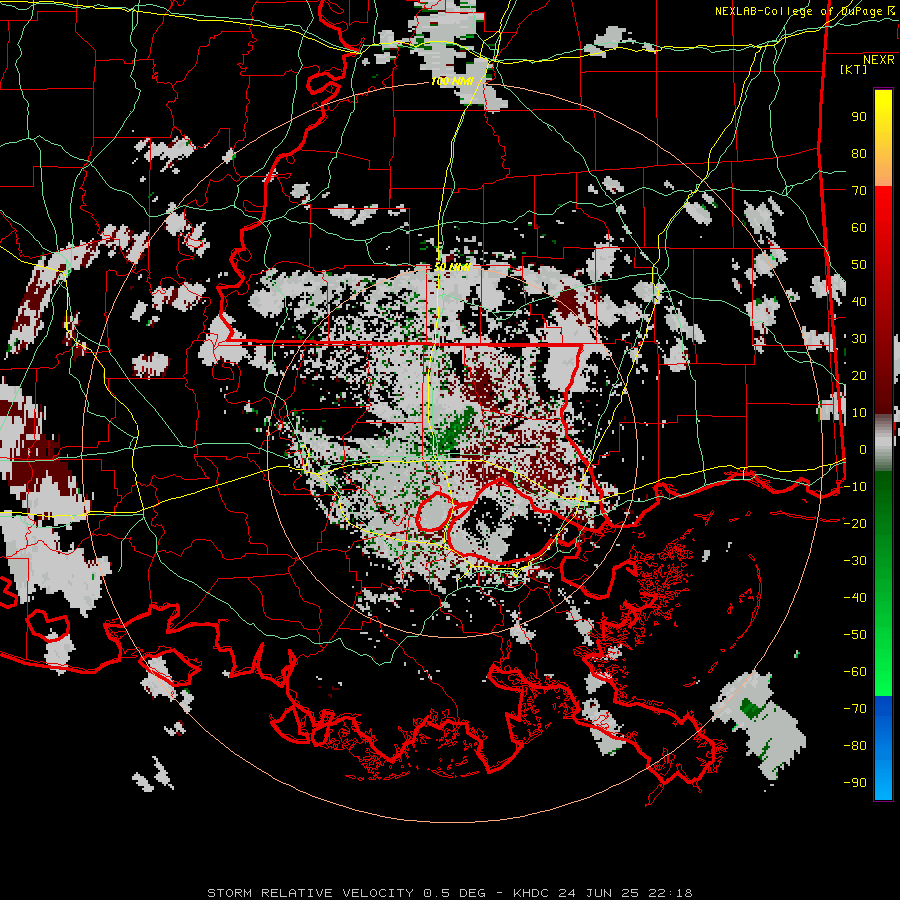This screenshot has height=900, width=900.
Task: Click the 40 value on velocity scale
Action: pos(859,301)
